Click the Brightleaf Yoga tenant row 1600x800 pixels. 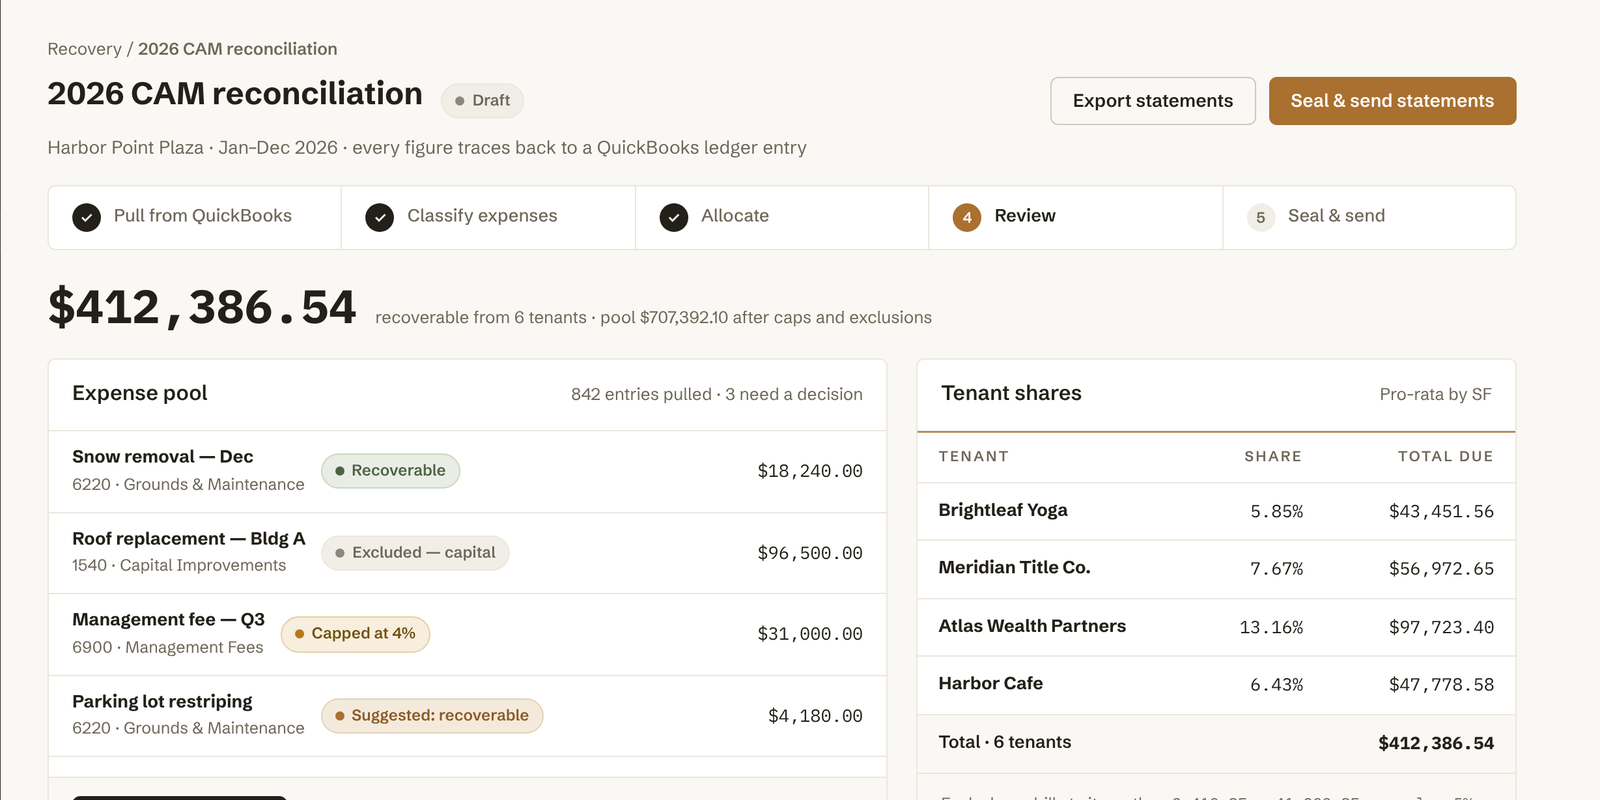[x=1216, y=511]
